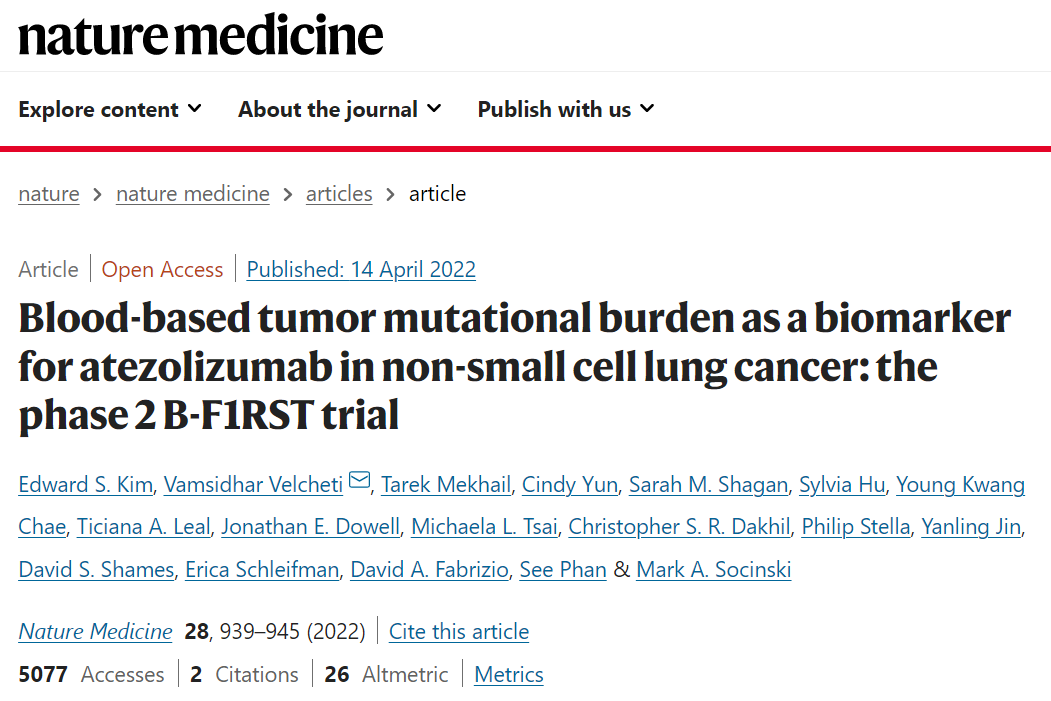Click author David A. Fabrizio's name
1051x701 pixels.
tap(430, 570)
